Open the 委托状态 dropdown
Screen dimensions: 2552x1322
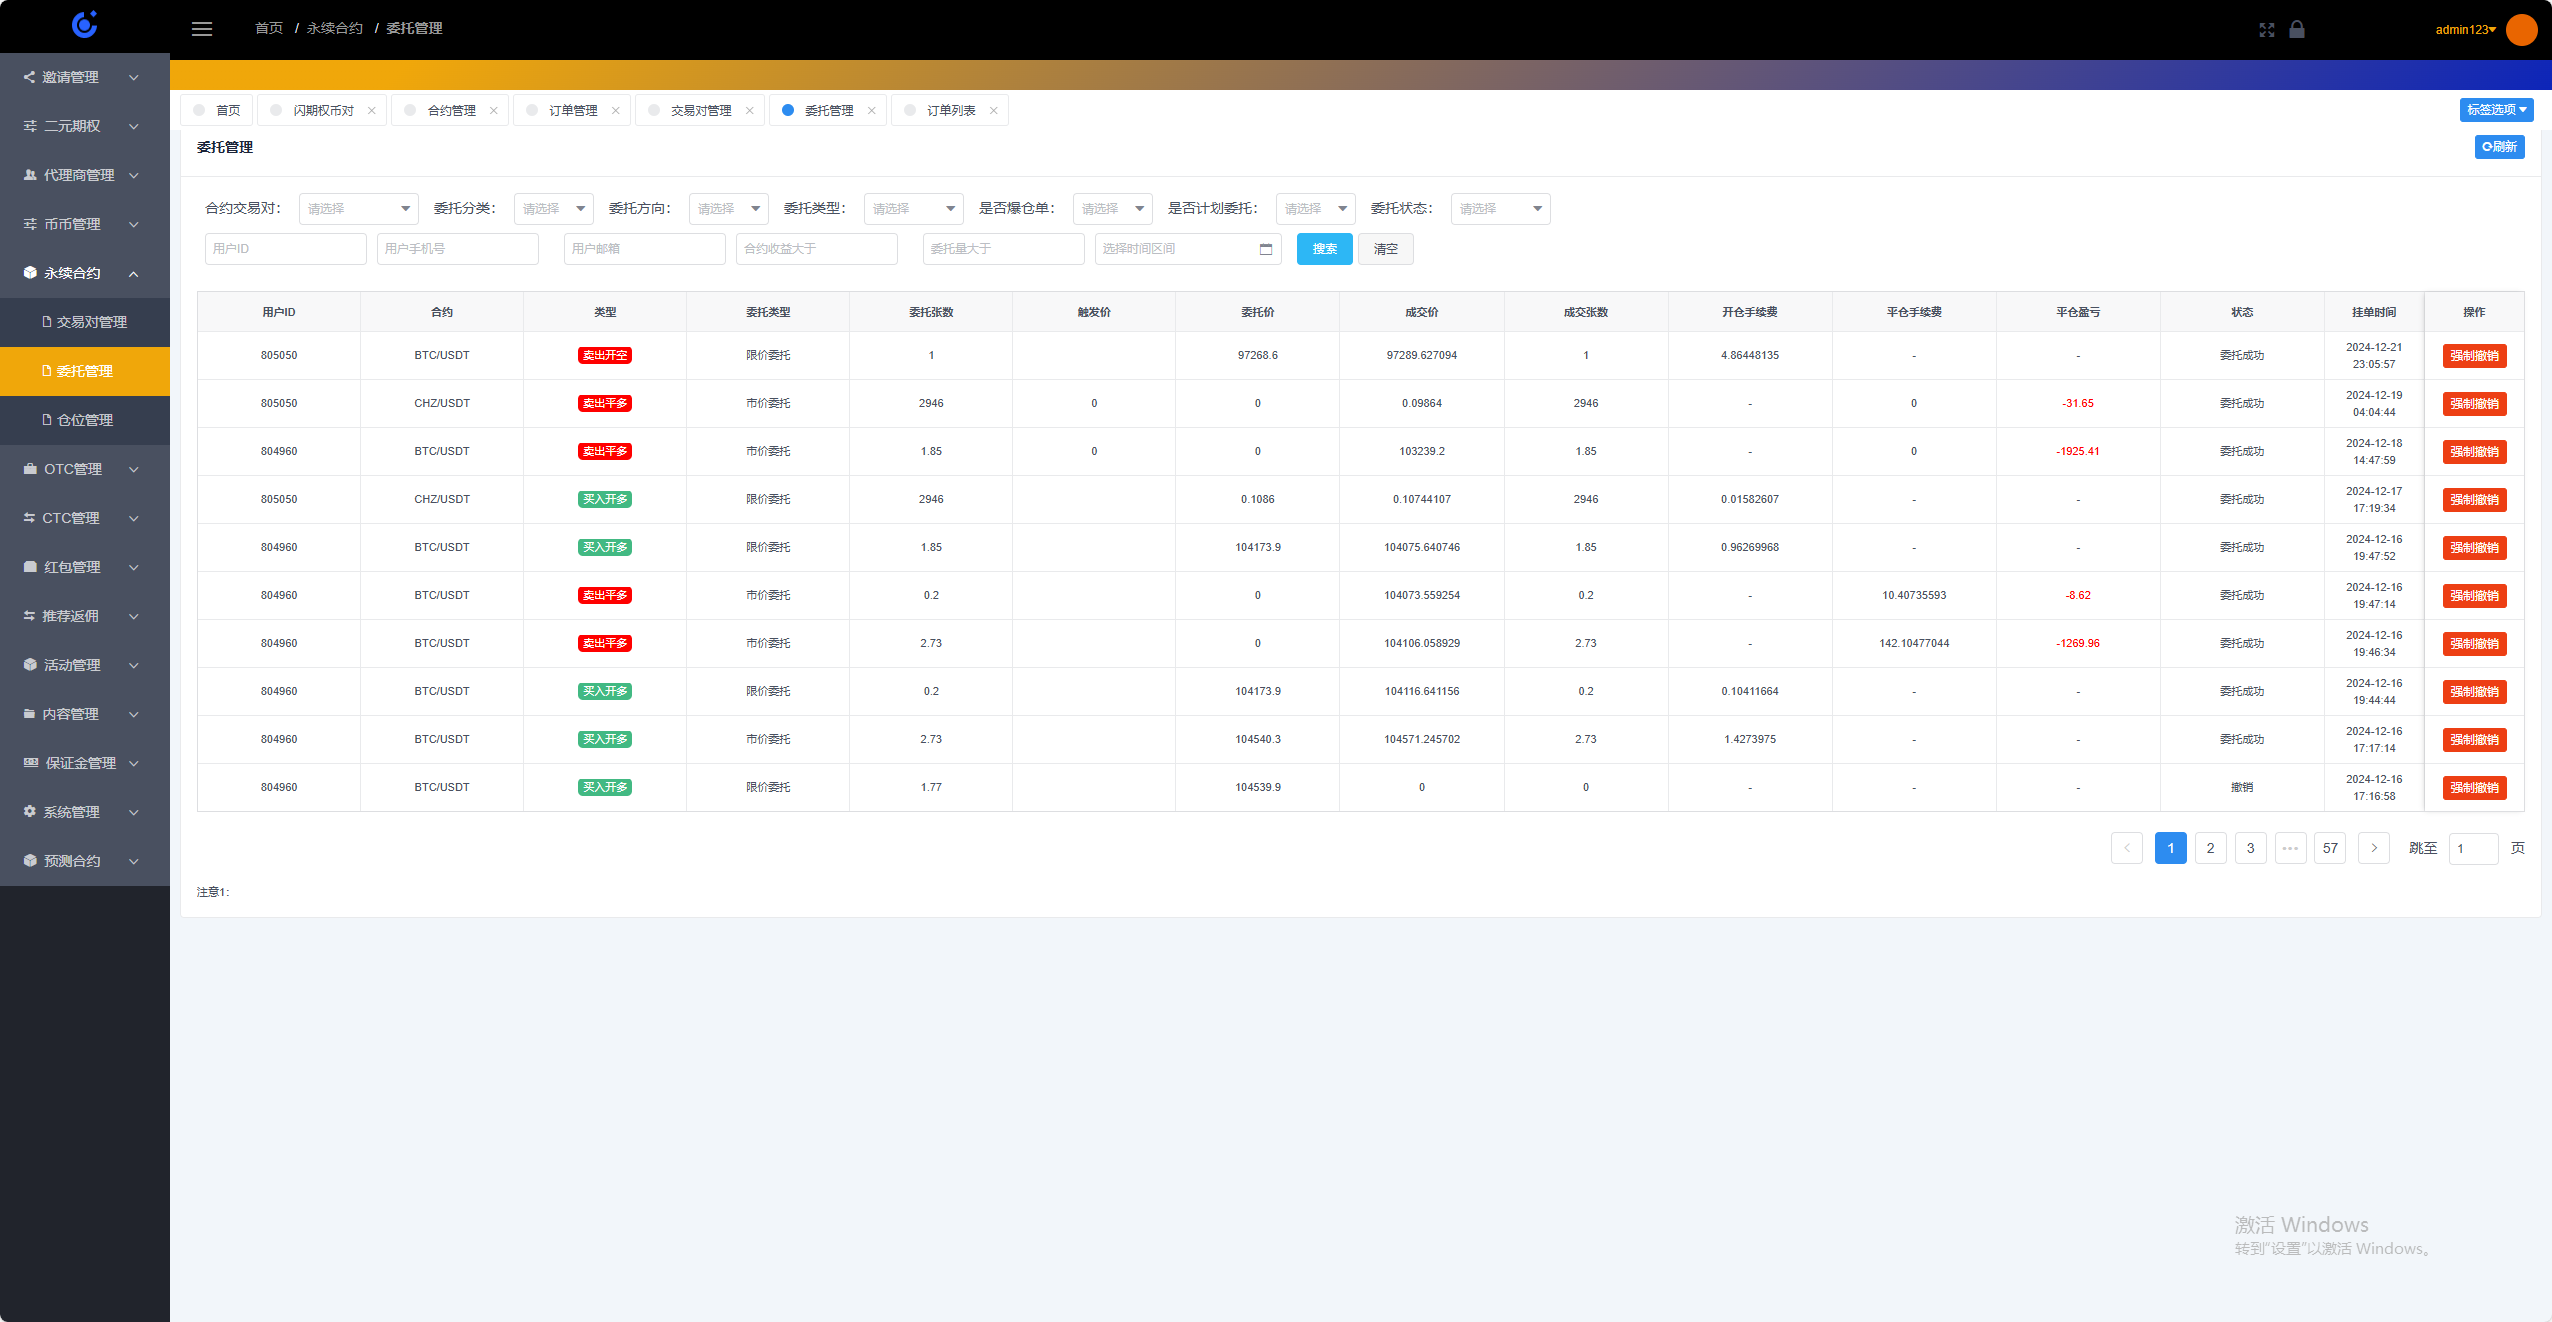pos(1499,209)
